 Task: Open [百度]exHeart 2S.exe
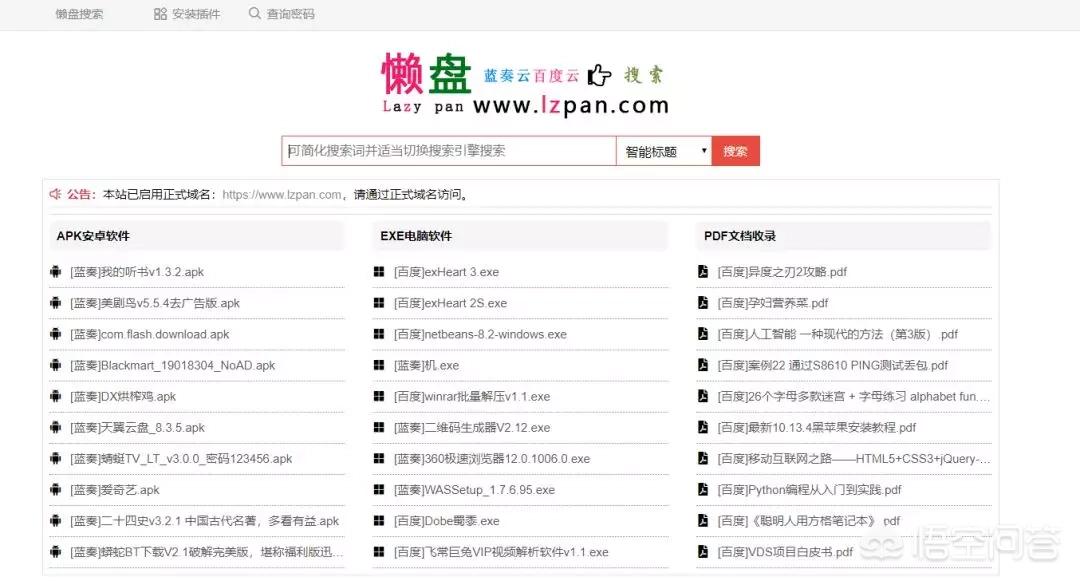point(450,303)
